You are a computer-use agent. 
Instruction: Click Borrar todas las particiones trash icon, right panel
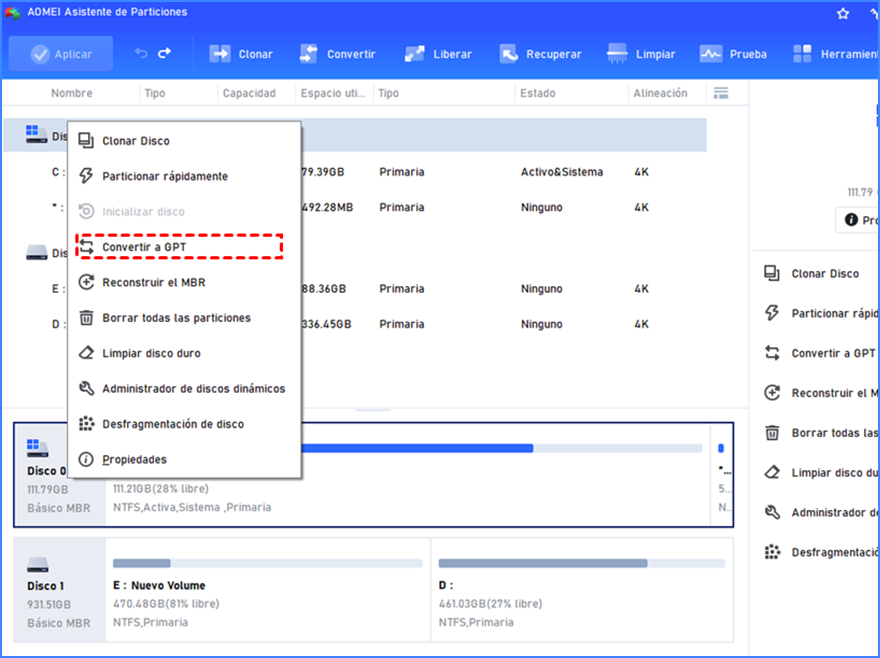(772, 433)
